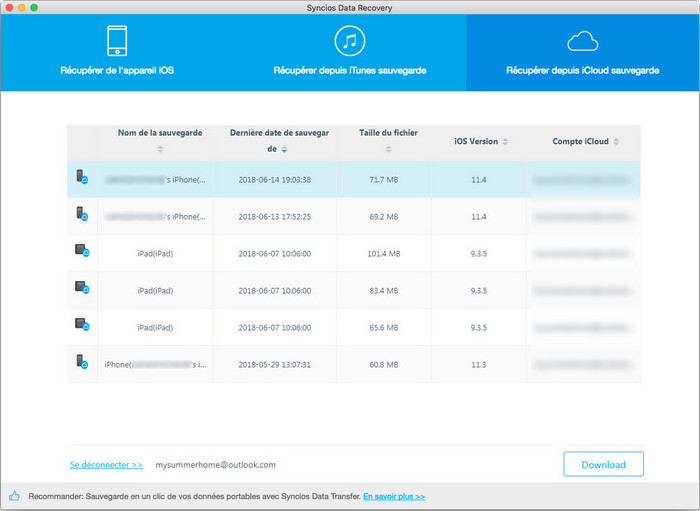Screen dimensions: 700x511
Task: Click iPad icon of 65.6 MB backup
Action: (82, 324)
